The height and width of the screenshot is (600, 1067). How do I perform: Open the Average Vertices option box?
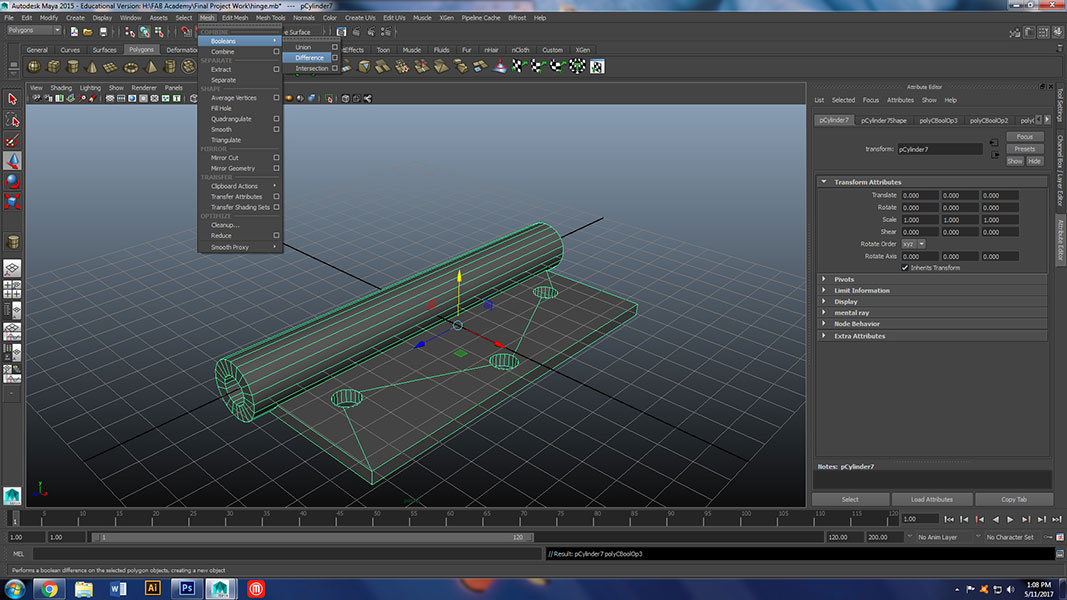pyautogui.click(x=276, y=98)
